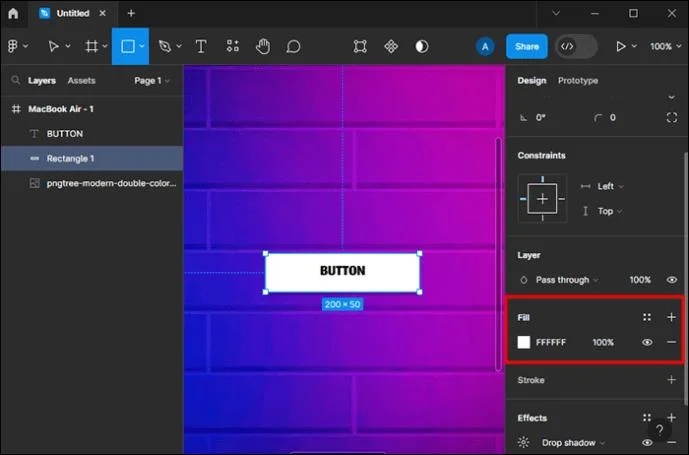Select the Frame tool

click(91, 46)
